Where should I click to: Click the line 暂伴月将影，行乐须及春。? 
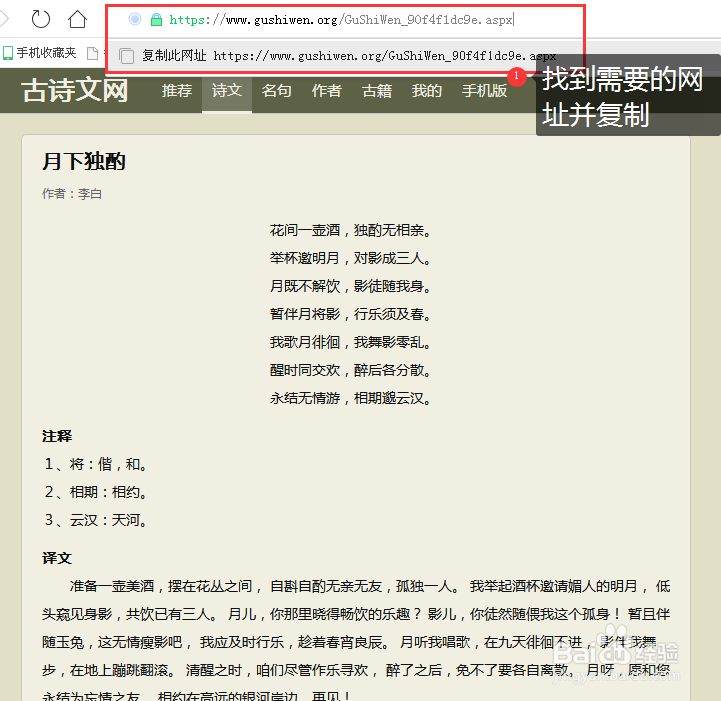(350, 314)
